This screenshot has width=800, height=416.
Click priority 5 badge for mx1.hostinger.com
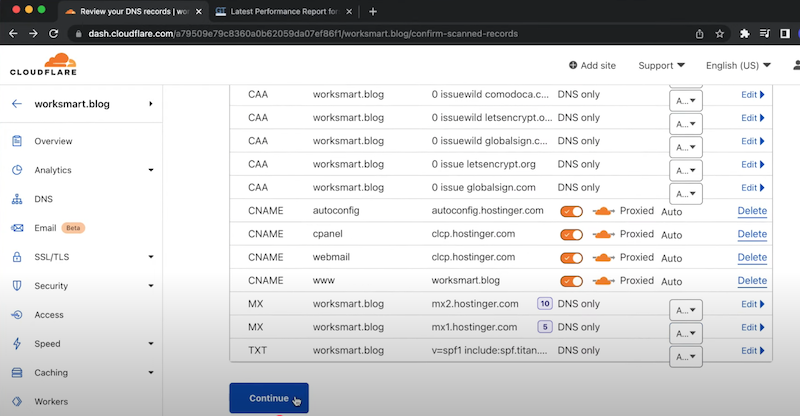[545, 327]
